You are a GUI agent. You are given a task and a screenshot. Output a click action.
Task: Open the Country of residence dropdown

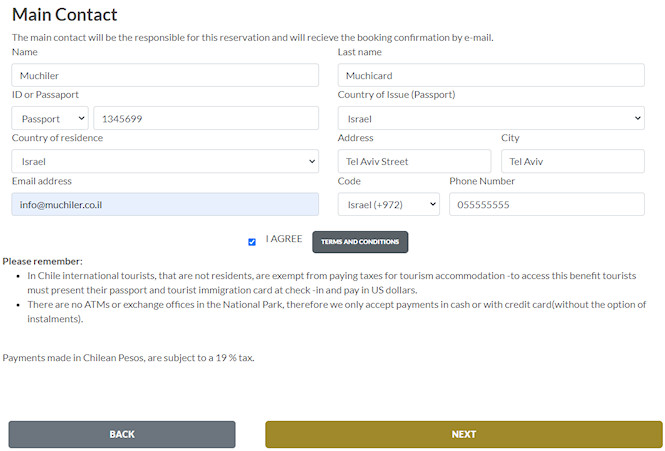[x=165, y=161]
